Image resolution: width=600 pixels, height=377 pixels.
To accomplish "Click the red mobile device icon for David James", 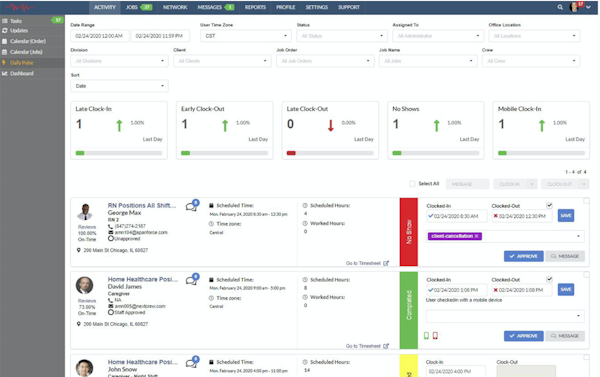I will click(x=435, y=336).
